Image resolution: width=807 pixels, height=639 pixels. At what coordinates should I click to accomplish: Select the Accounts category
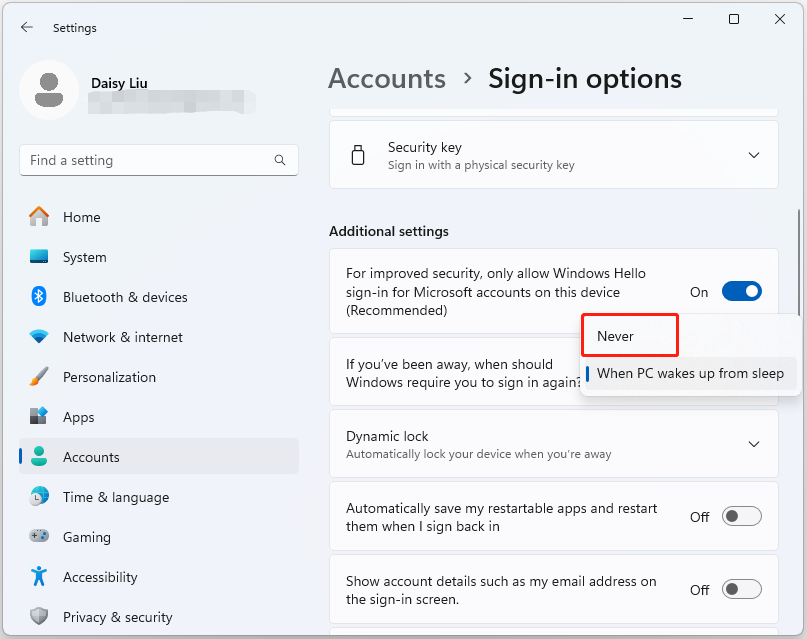(x=159, y=456)
